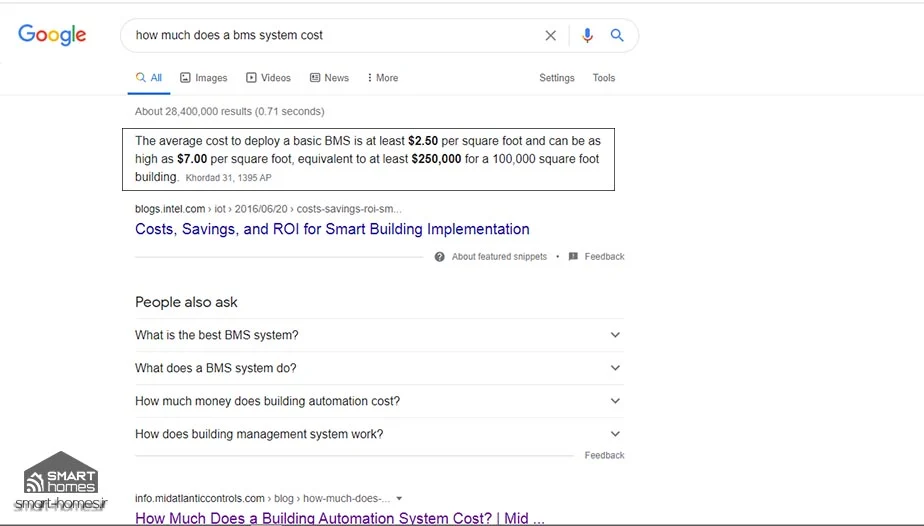The width and height of the screenshot is (924, 526).
Task: Open Costs, Savings, and ROI result link
Action: point(332,229)
